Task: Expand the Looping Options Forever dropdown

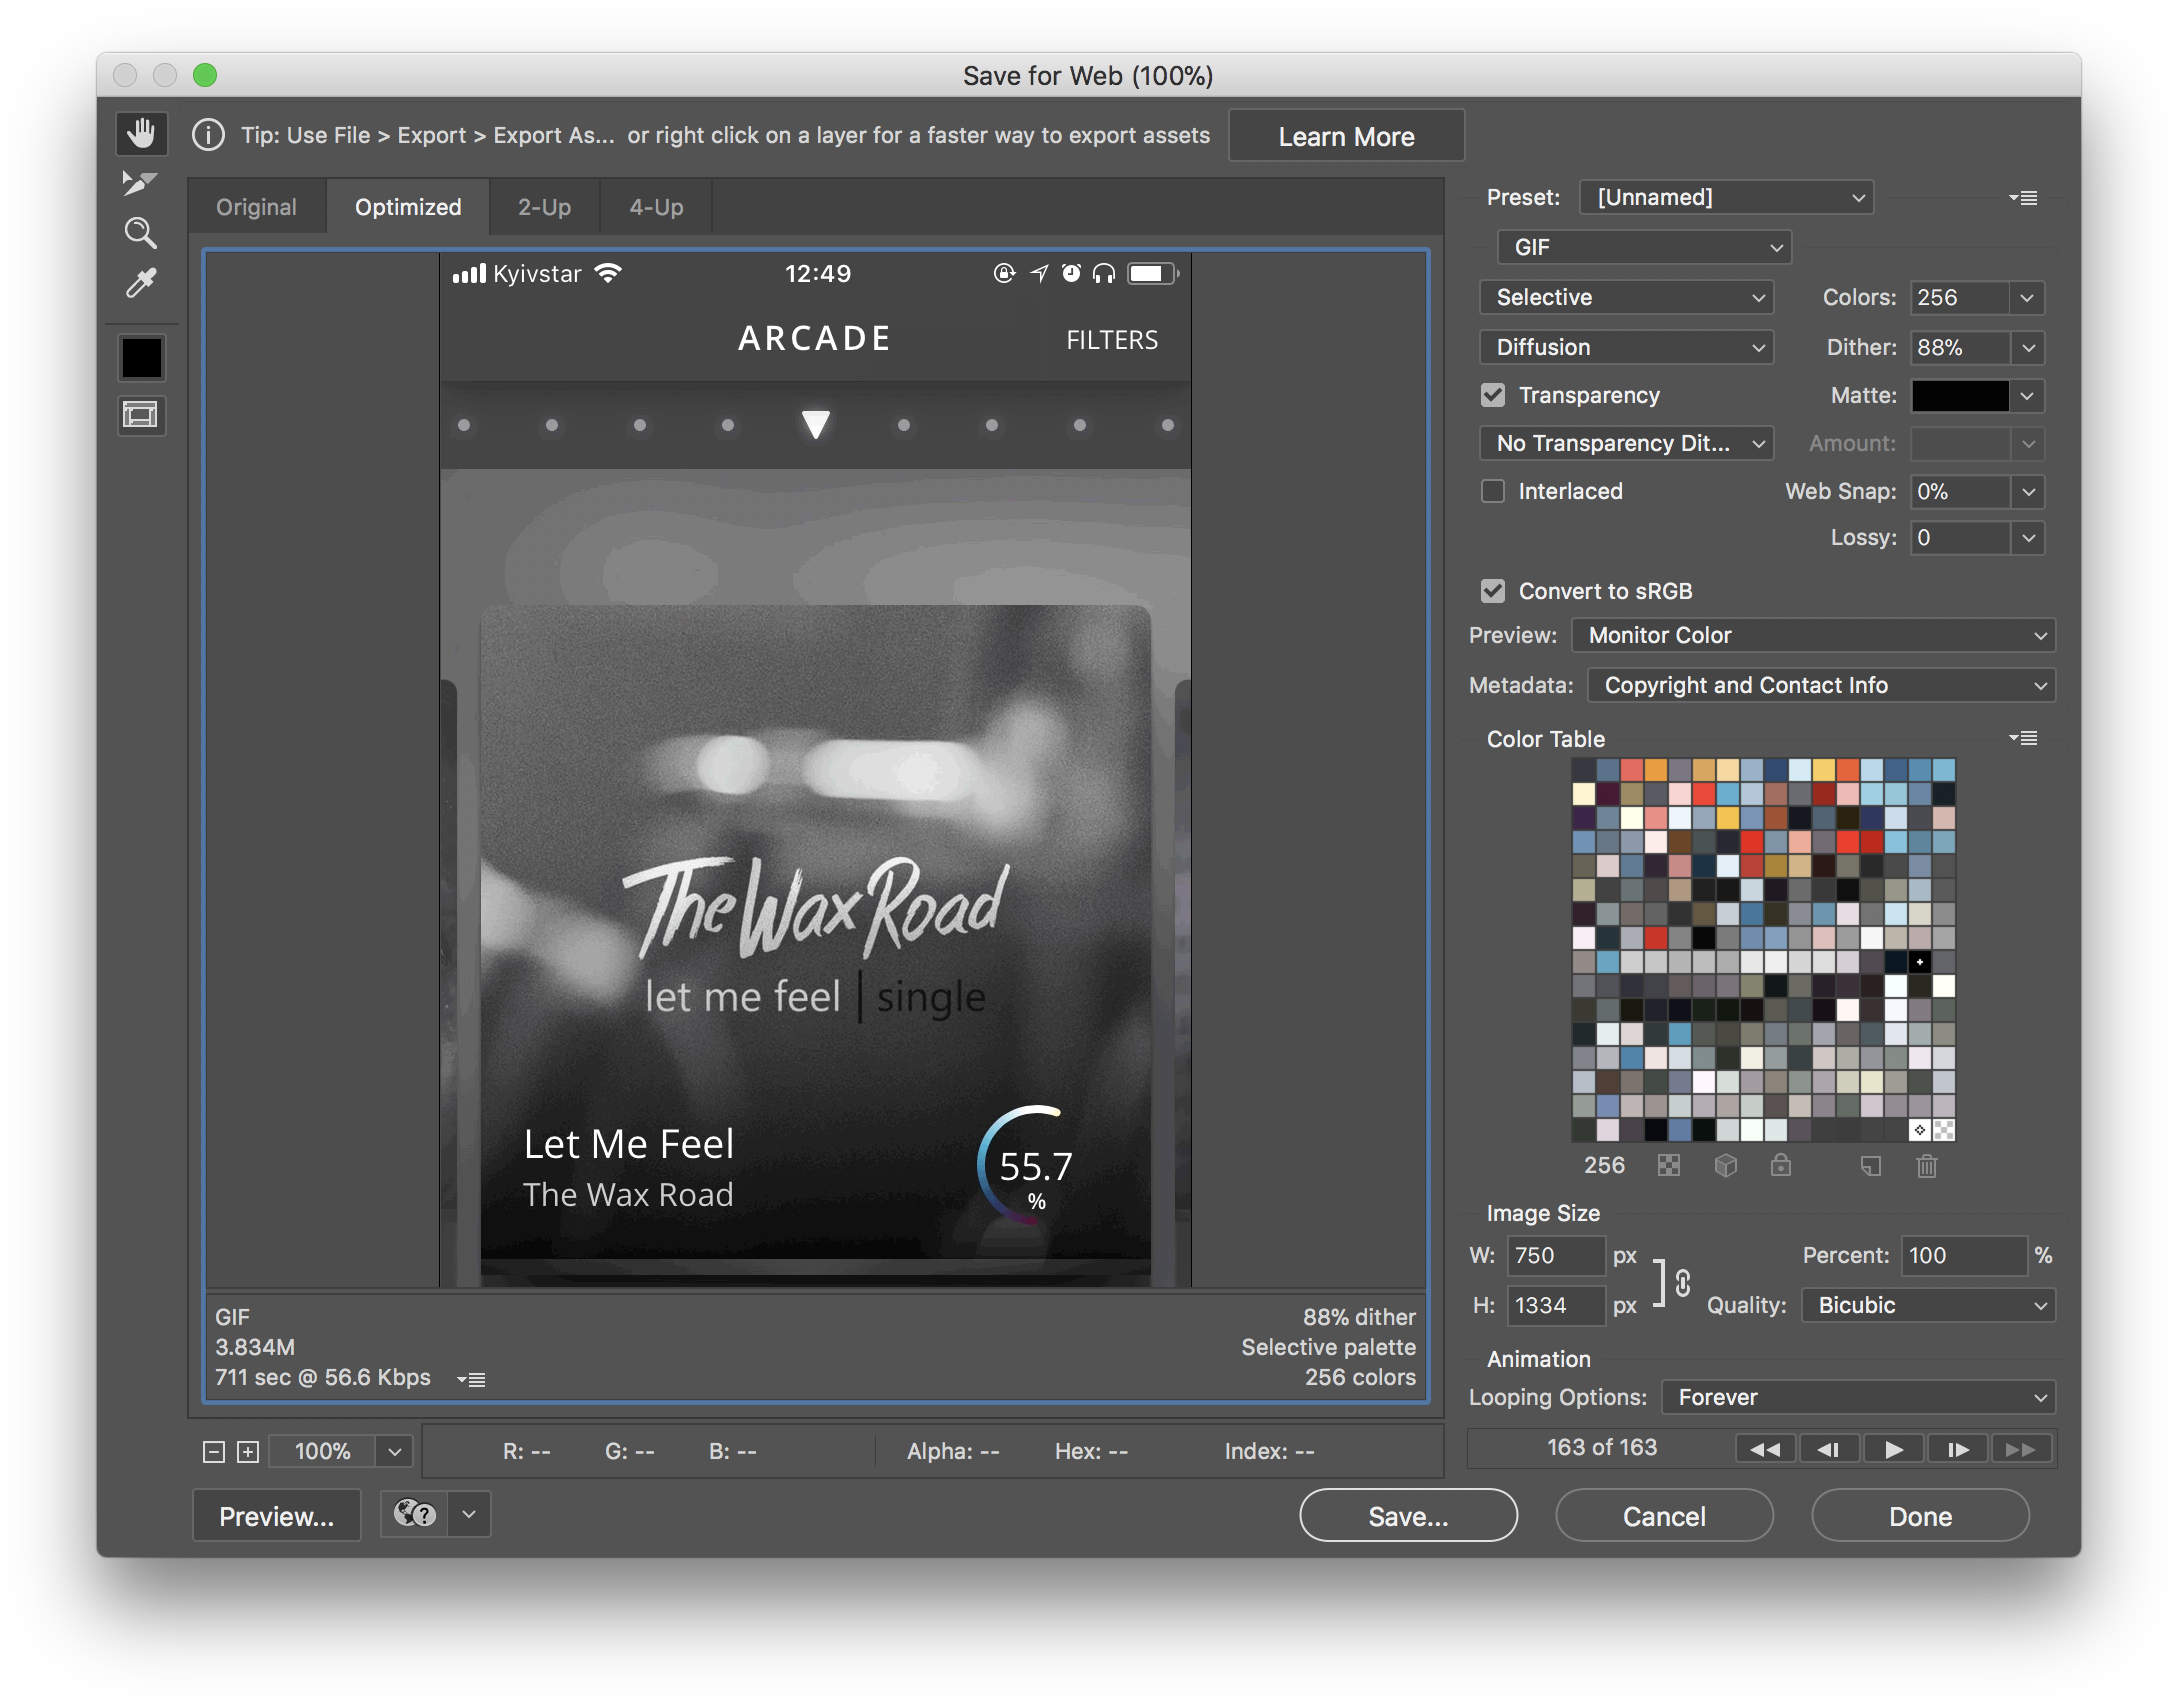Action: (x=1858, y=1397)
